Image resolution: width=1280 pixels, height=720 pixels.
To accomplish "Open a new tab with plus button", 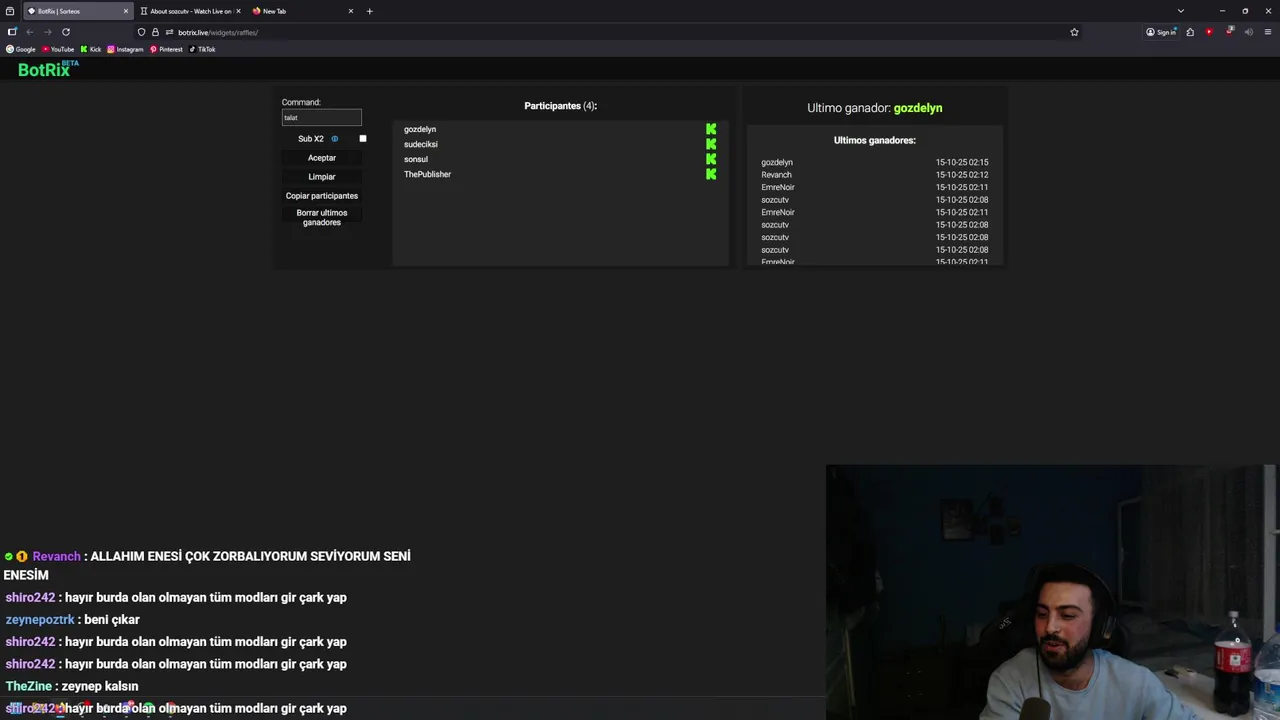I will [369, 11].
